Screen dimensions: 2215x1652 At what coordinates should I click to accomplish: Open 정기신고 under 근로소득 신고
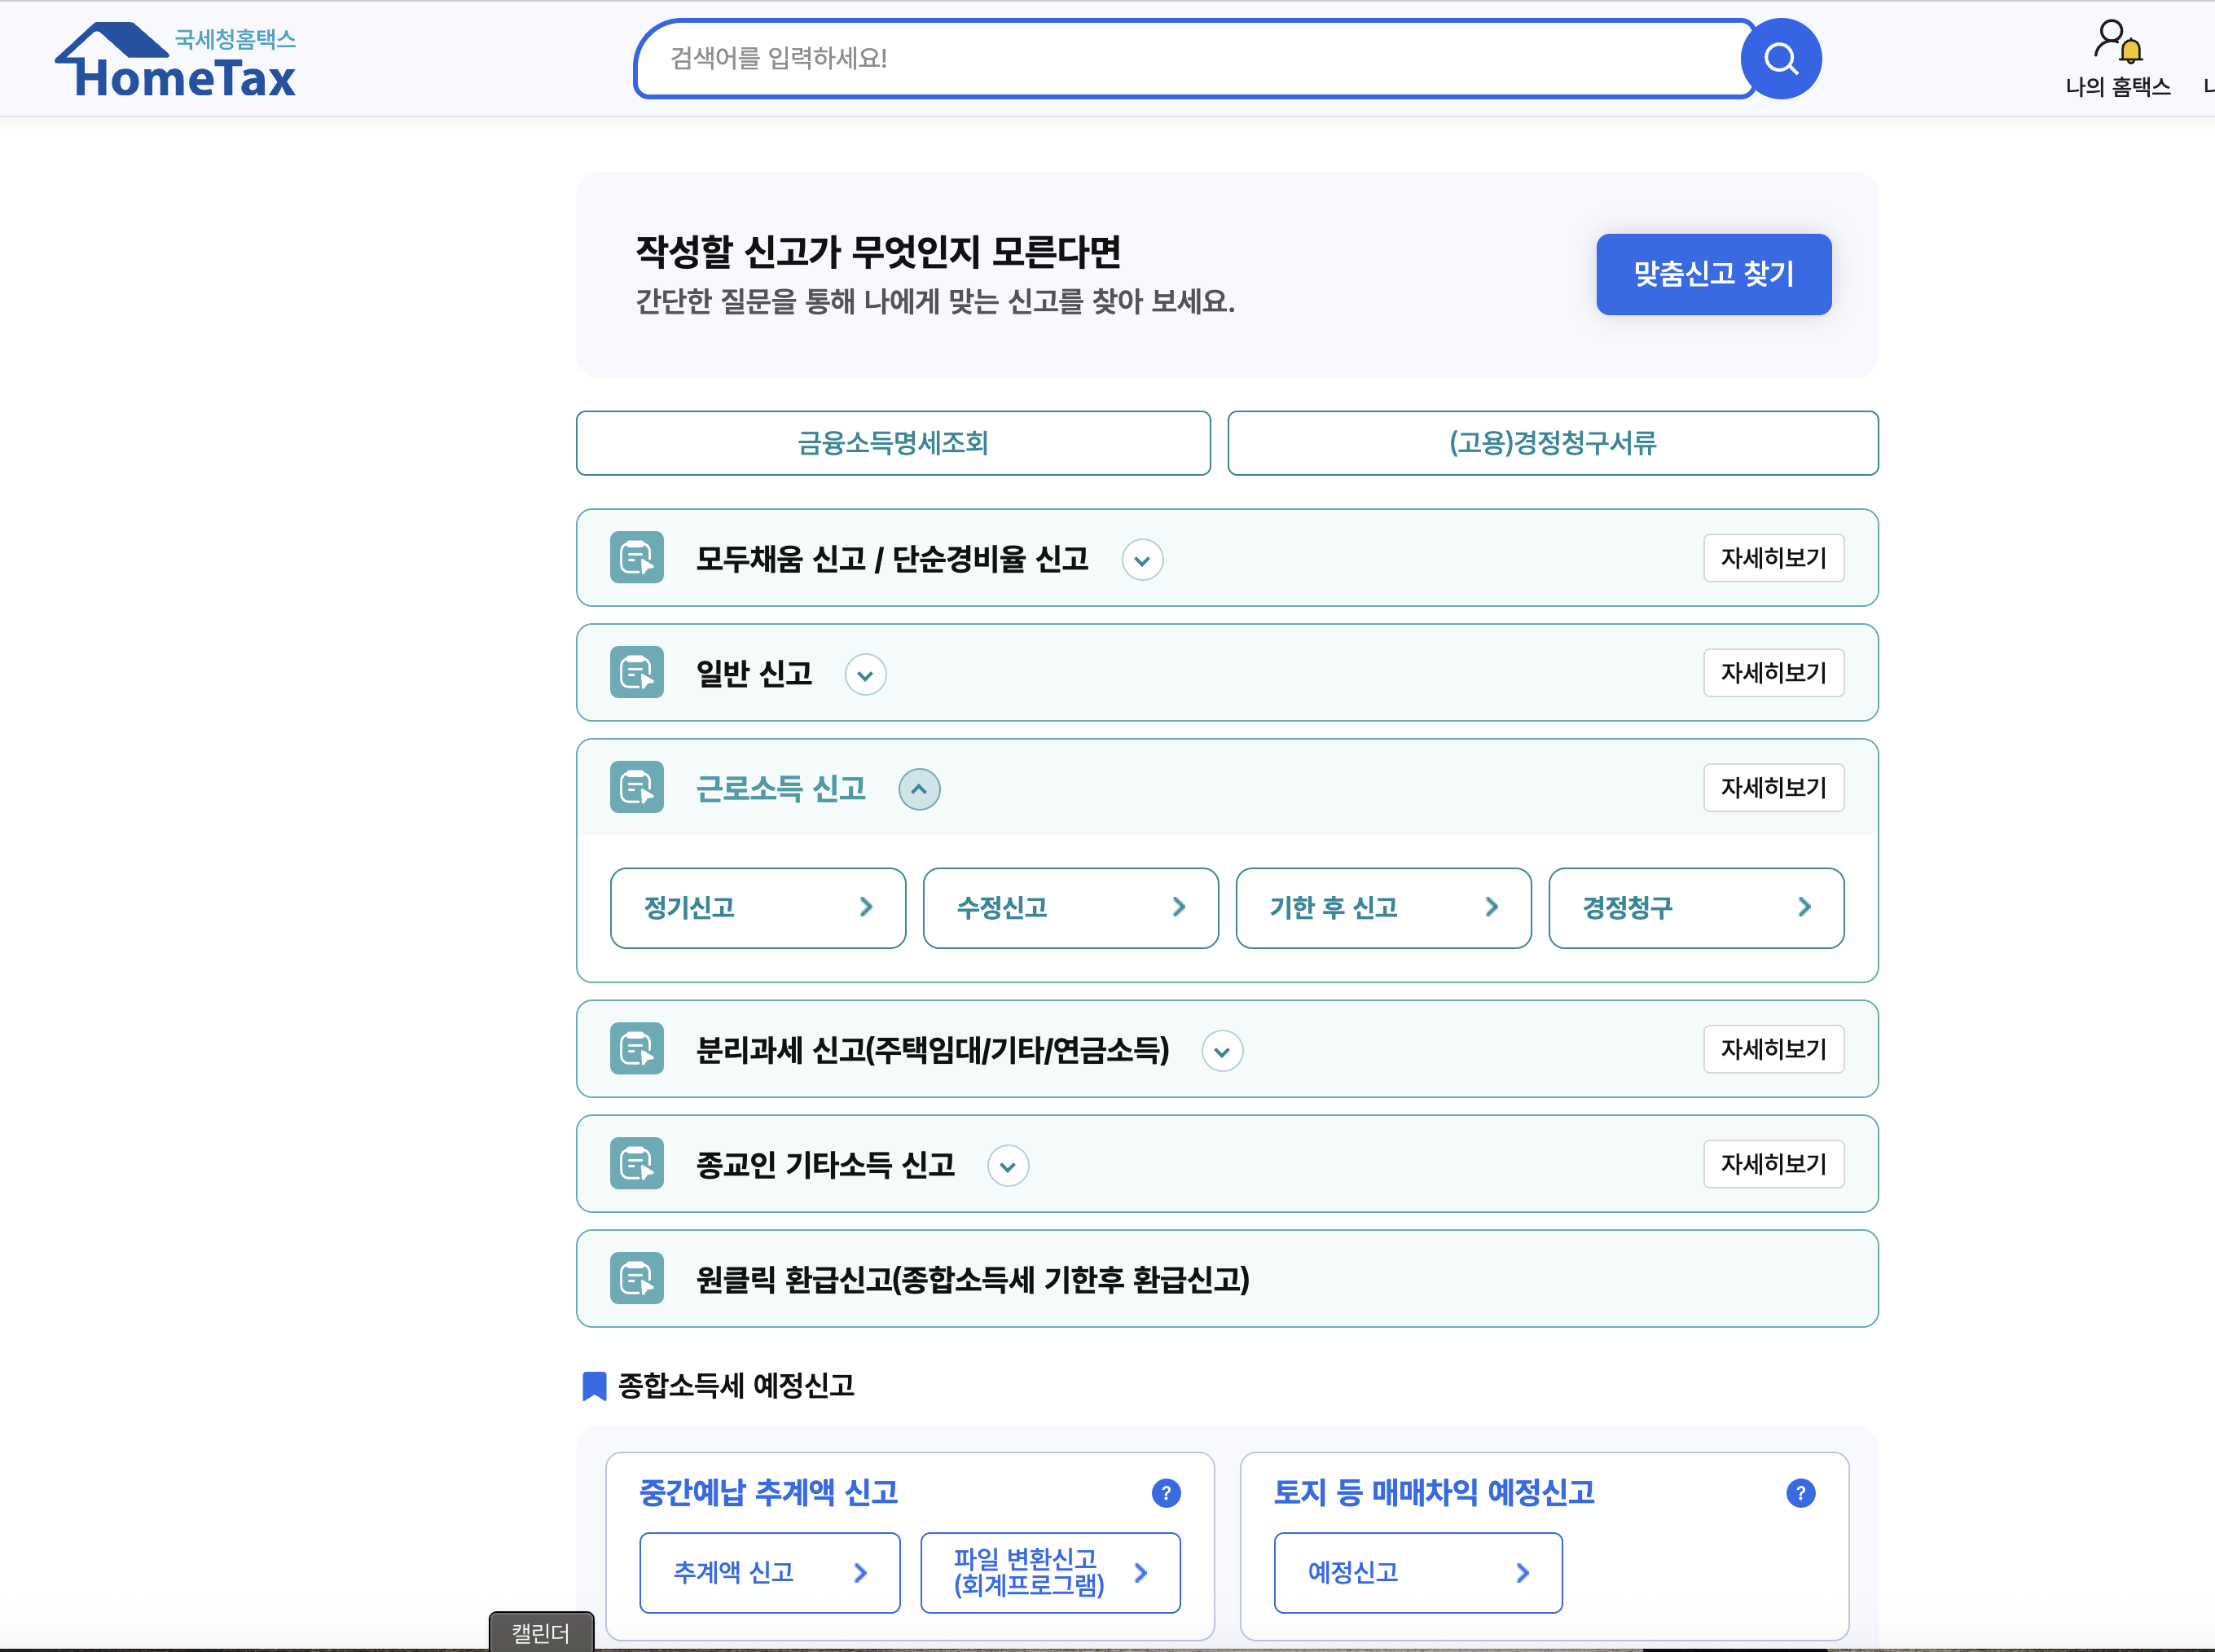coord(757,908)
